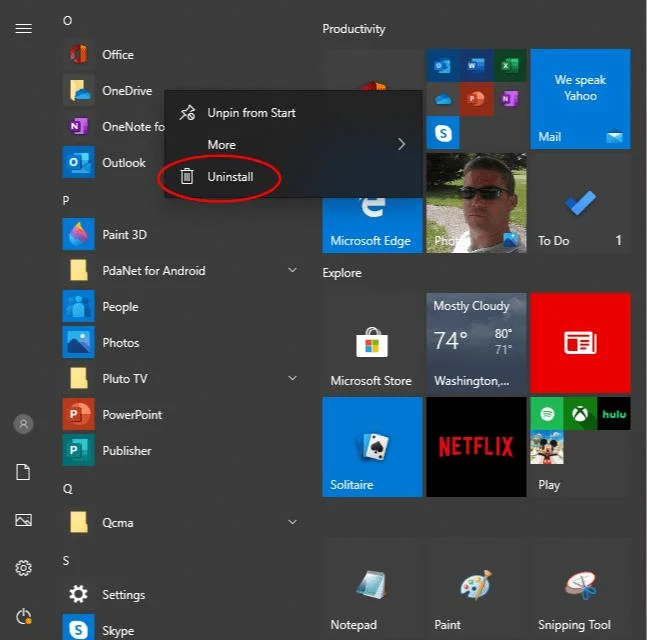Open the hamburger menu icon
The image size is (647, 640).
click(24, 28)
